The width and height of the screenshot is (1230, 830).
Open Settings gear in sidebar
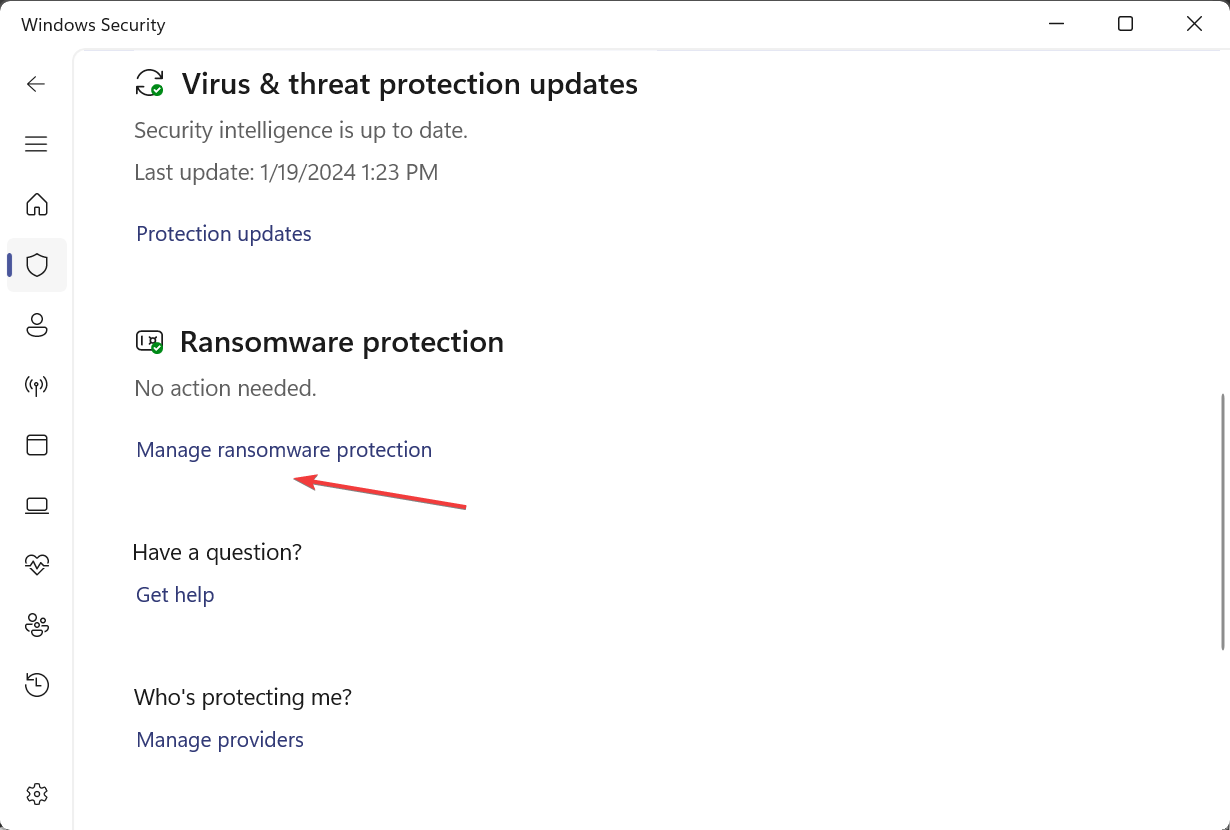[x=37, y=794]
